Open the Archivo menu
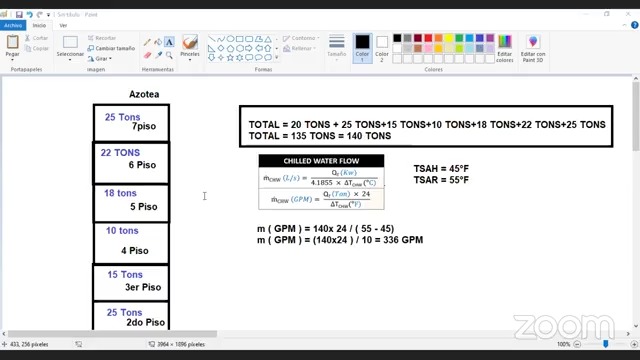 tap(13, 25)
